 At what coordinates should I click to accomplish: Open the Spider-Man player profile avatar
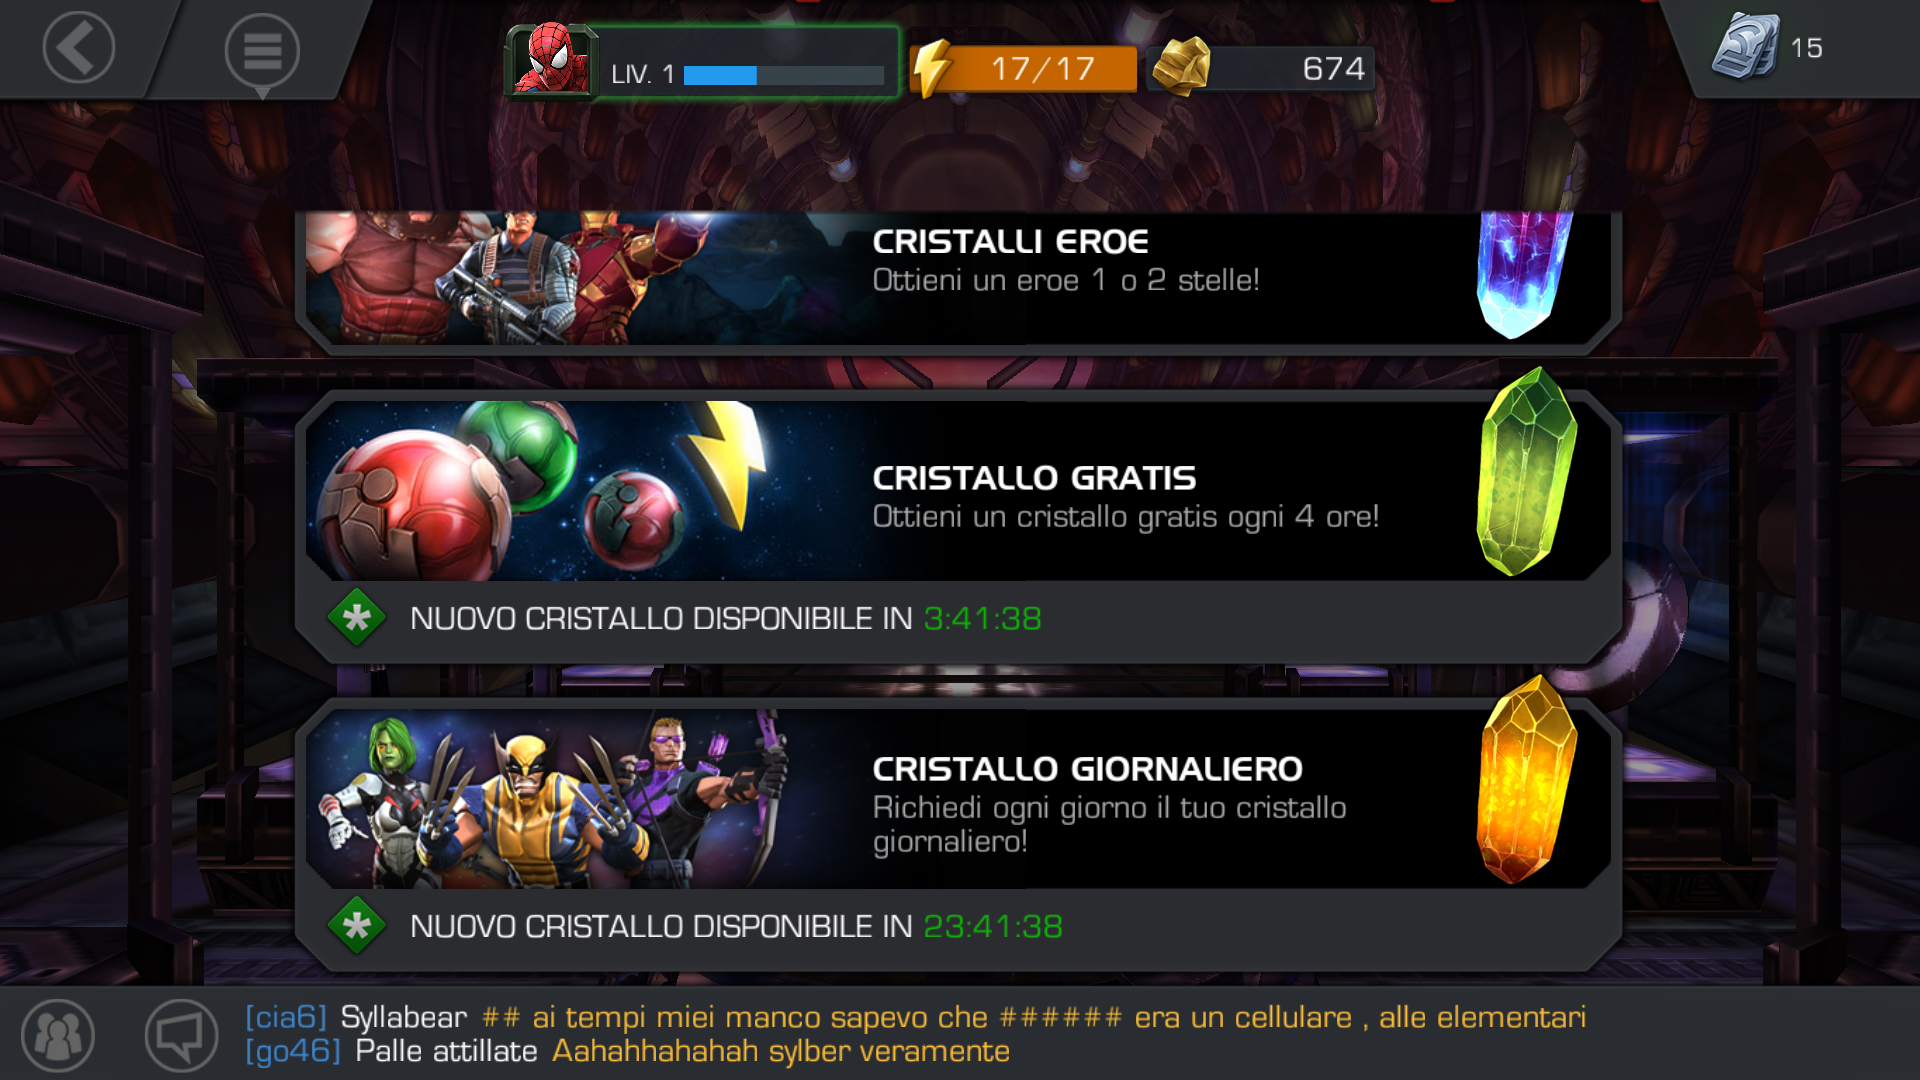(550, 61)
